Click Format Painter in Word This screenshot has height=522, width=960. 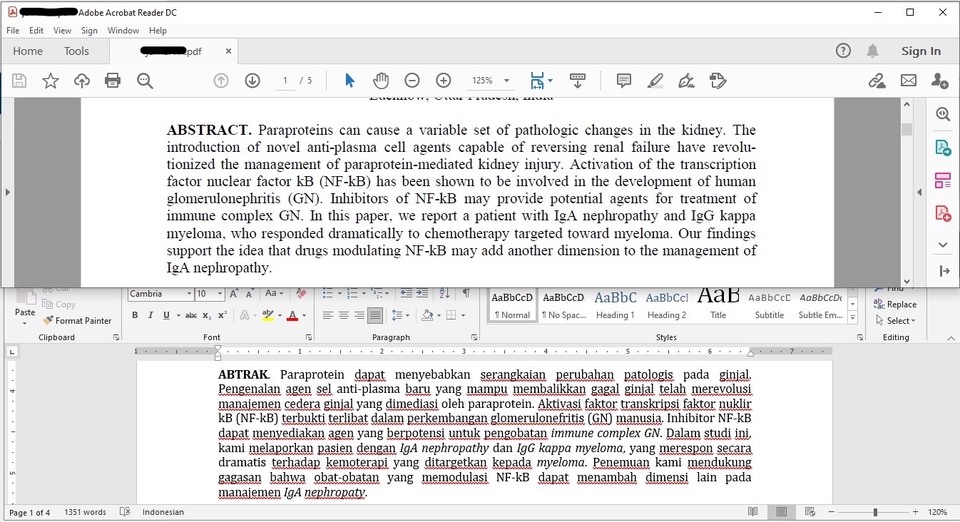tap(77, 320)
